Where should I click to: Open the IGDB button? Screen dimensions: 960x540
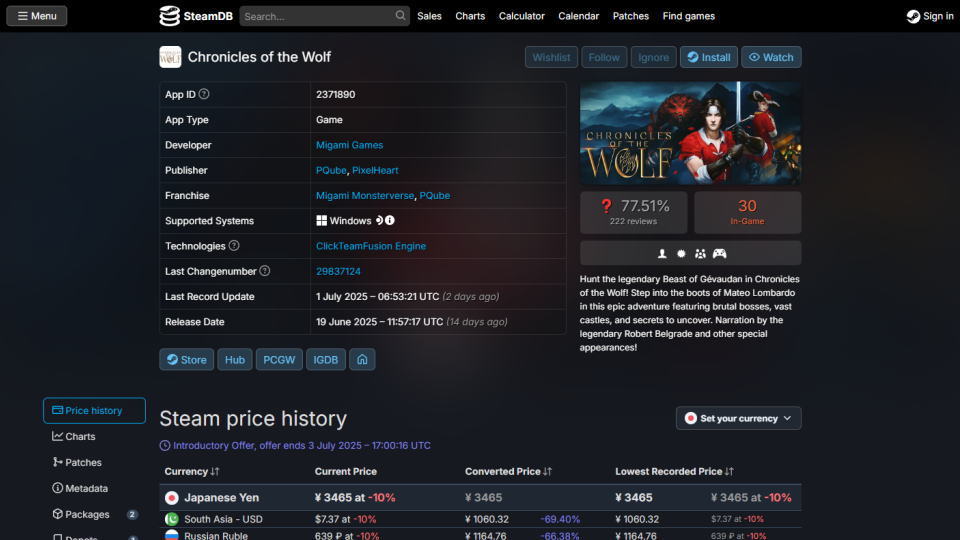[326, 359]
